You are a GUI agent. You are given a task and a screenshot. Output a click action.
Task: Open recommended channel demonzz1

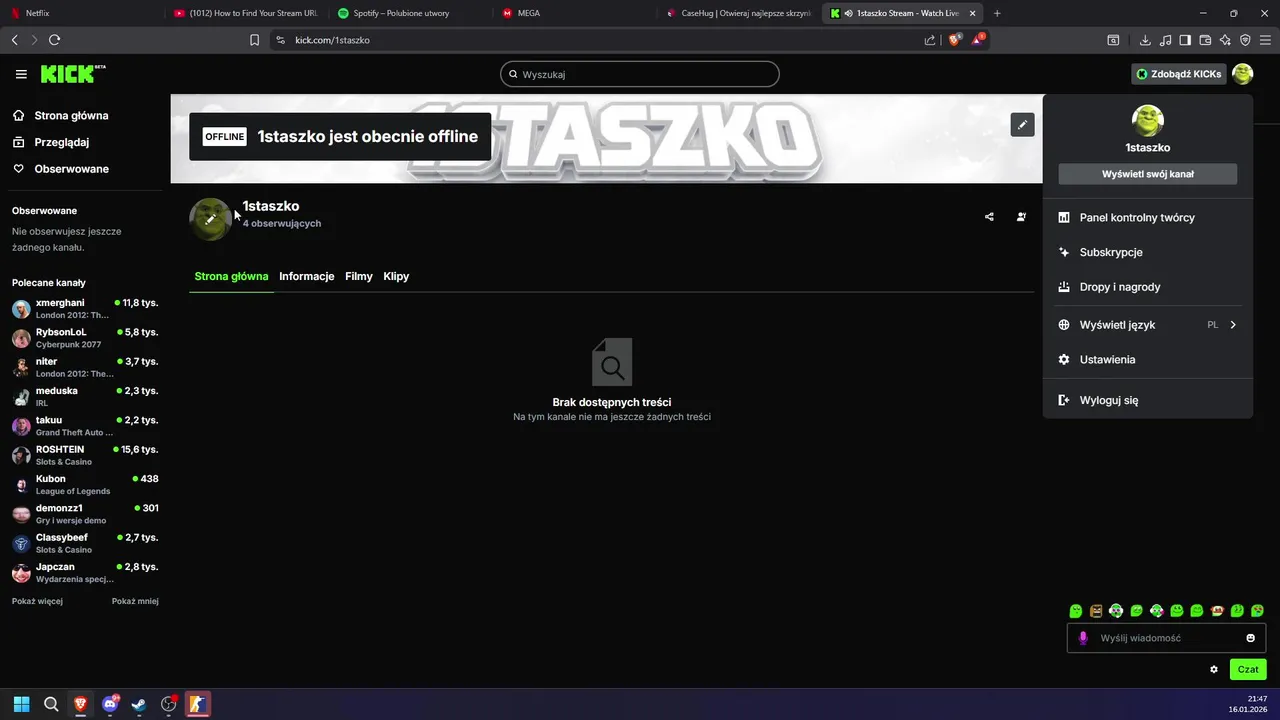(x=85, y=514)
